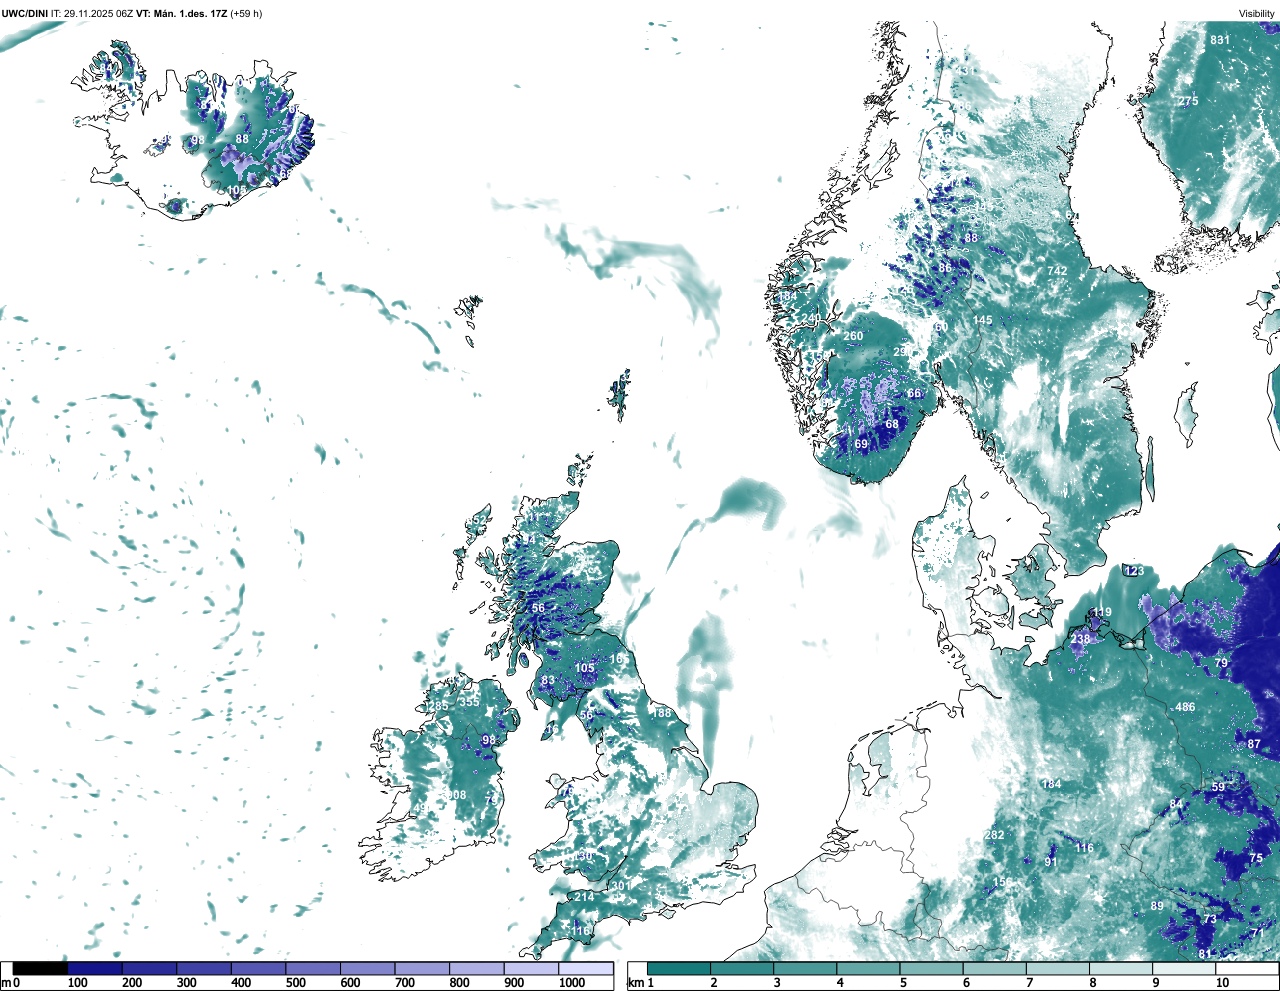
Task: Click the 8–9 km legend swatch
Action: coord(1121,968)
